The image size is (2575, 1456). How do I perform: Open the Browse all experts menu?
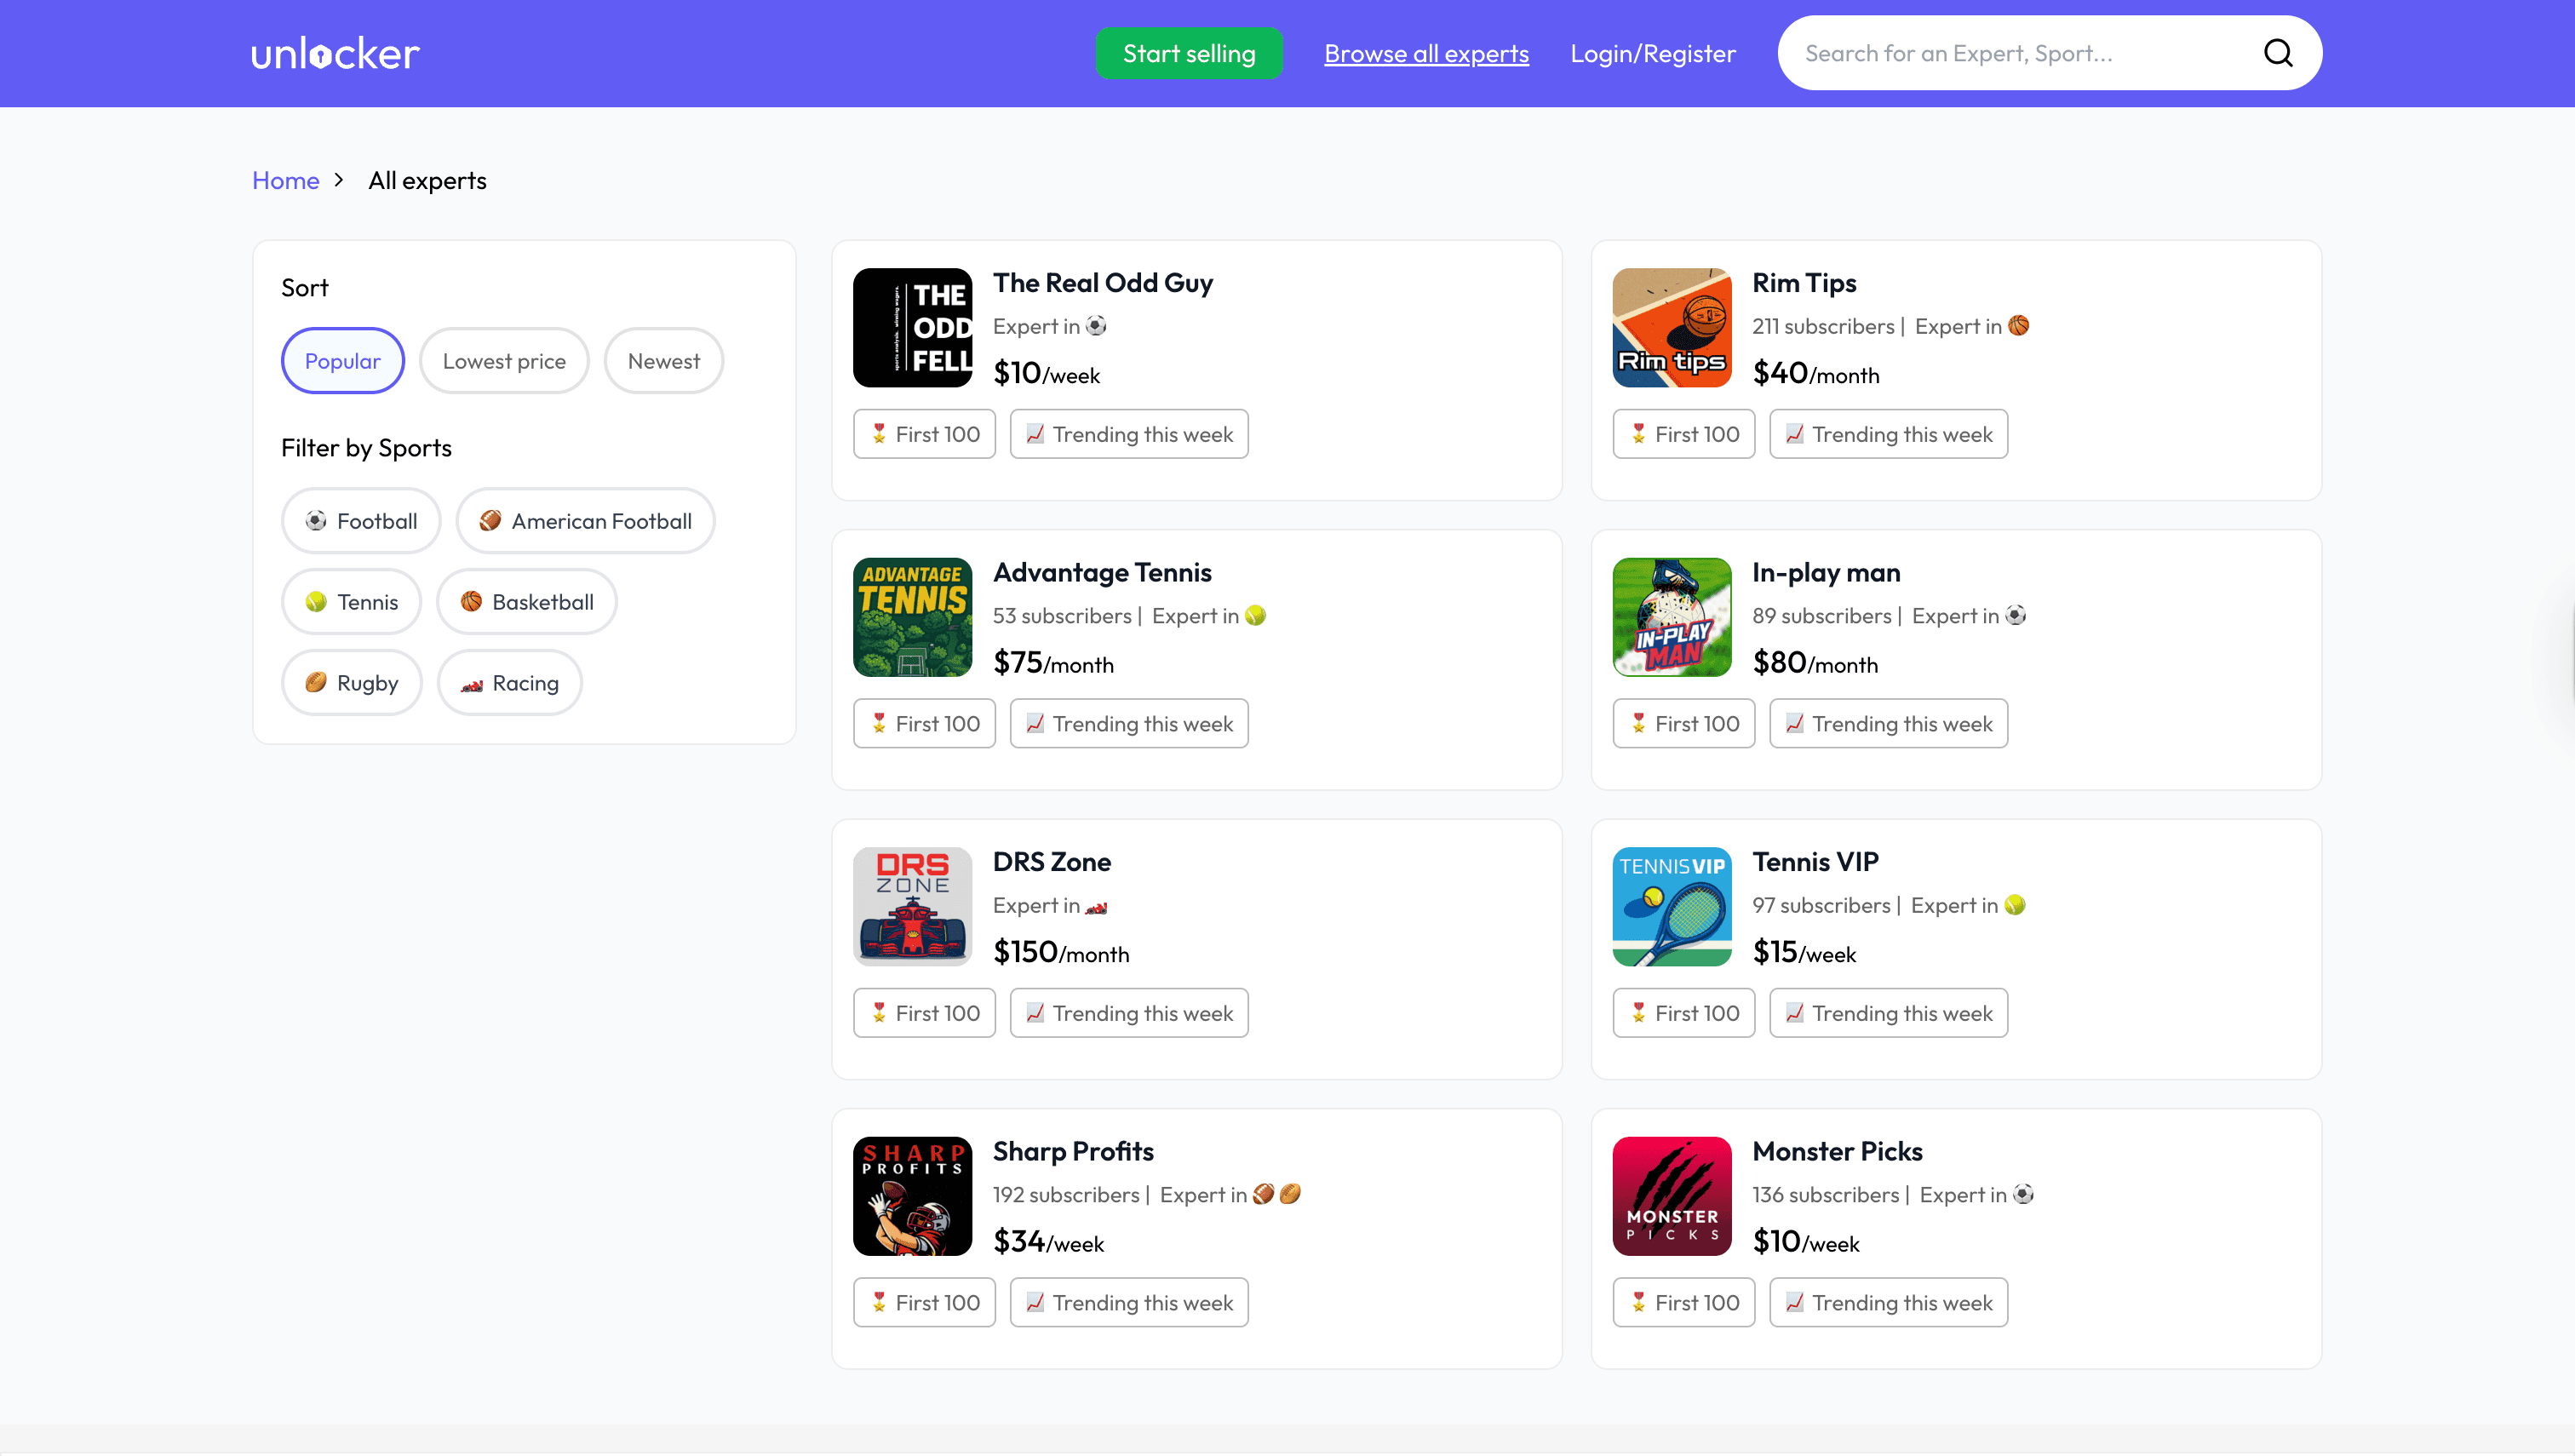[1426, 53]
